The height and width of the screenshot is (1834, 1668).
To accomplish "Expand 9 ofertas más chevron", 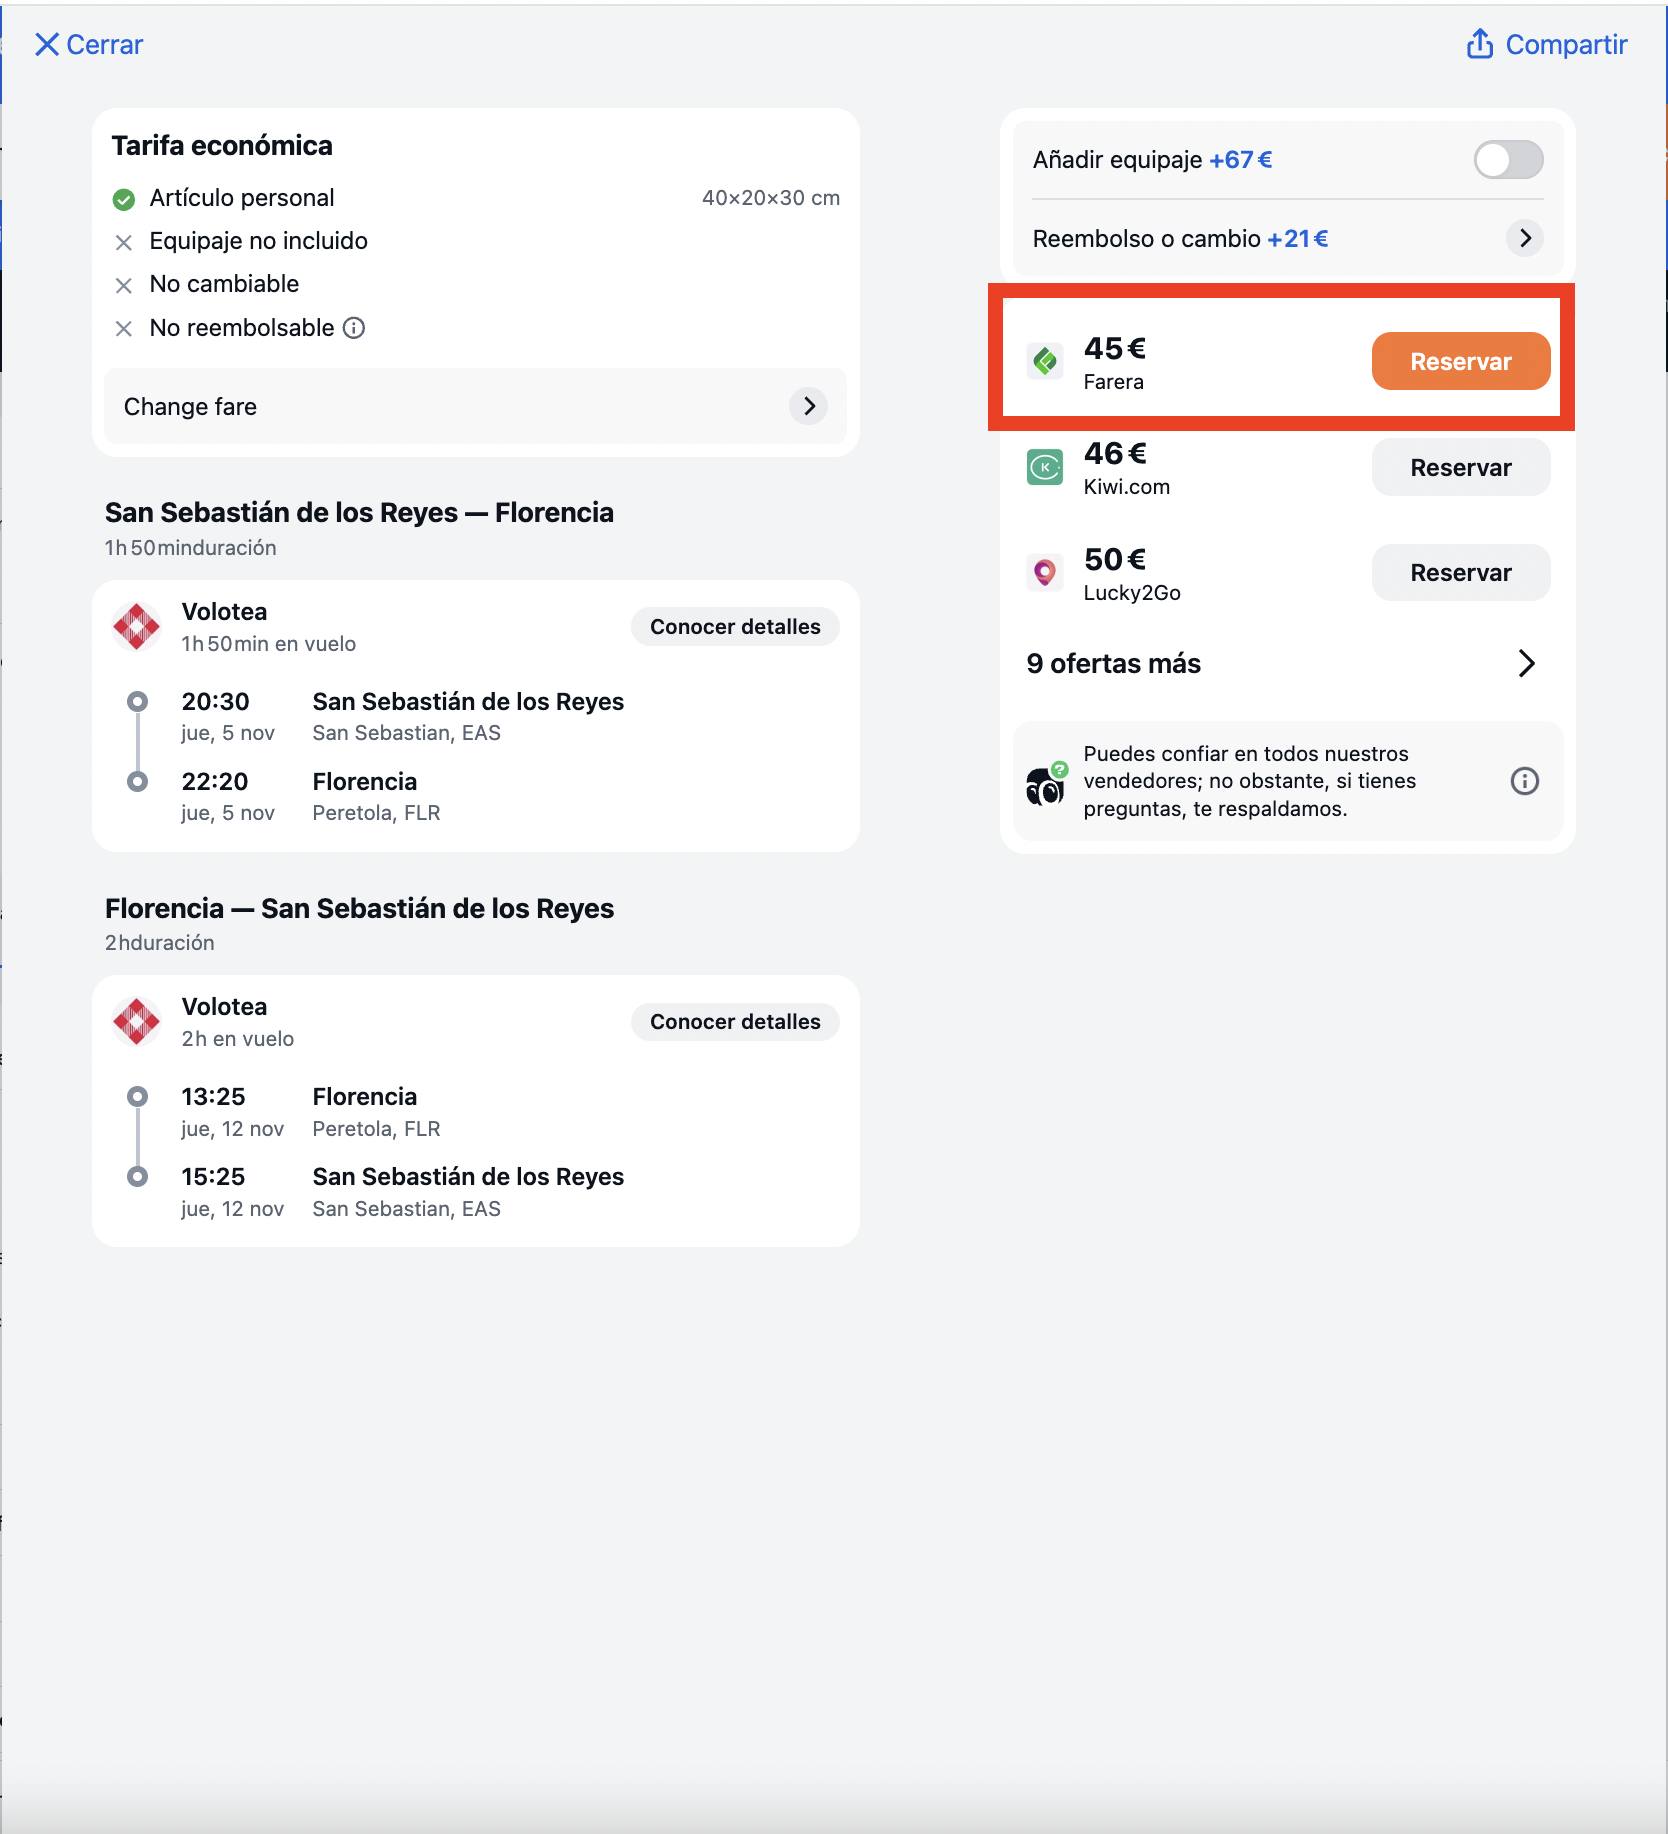I will click(1526, 664).
